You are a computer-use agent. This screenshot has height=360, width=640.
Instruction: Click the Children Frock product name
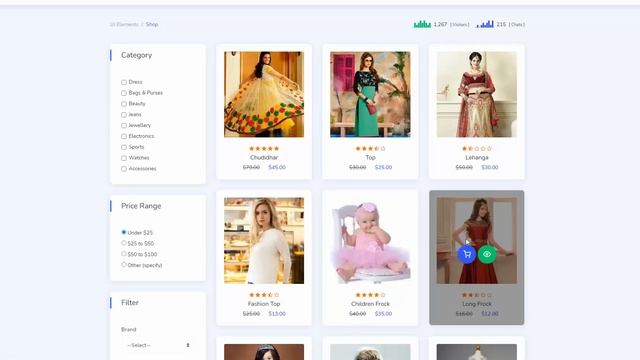coord(370,304)
